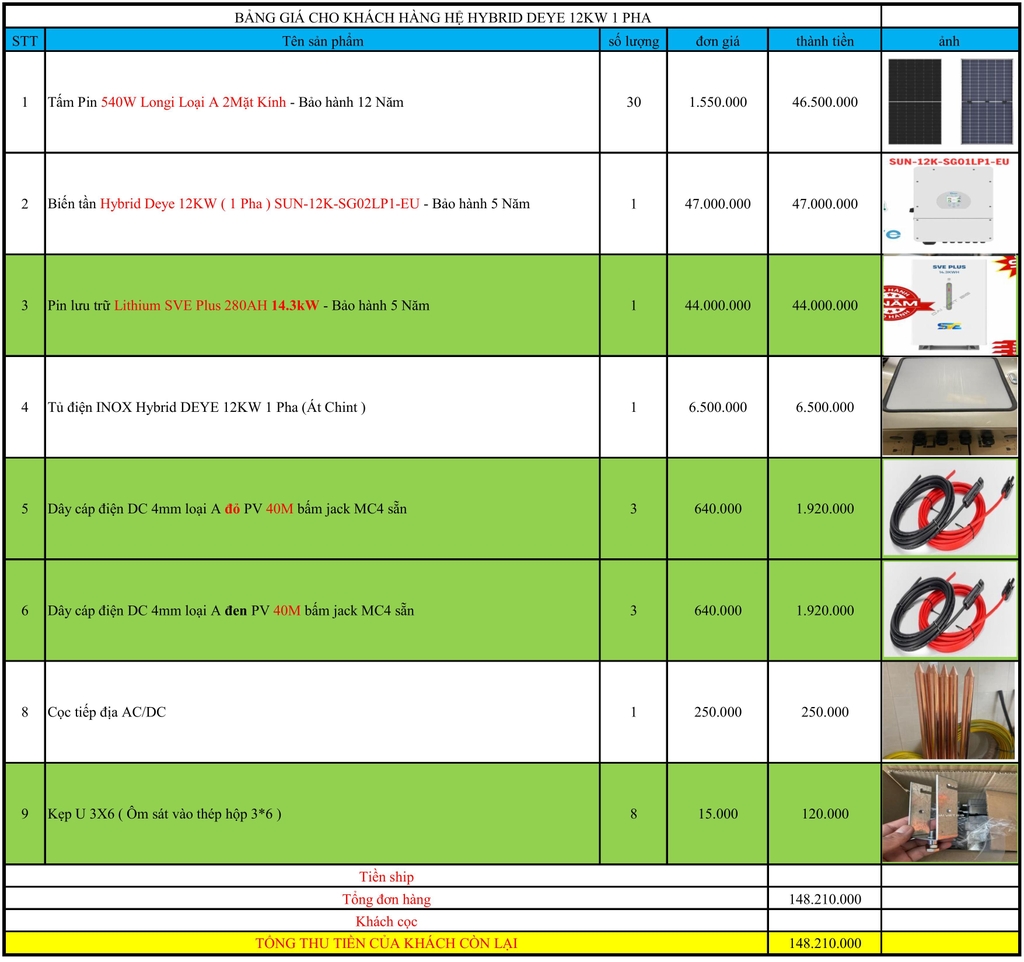Open the U clamp 'Kẹp U 3X6' image

(949, 814)
